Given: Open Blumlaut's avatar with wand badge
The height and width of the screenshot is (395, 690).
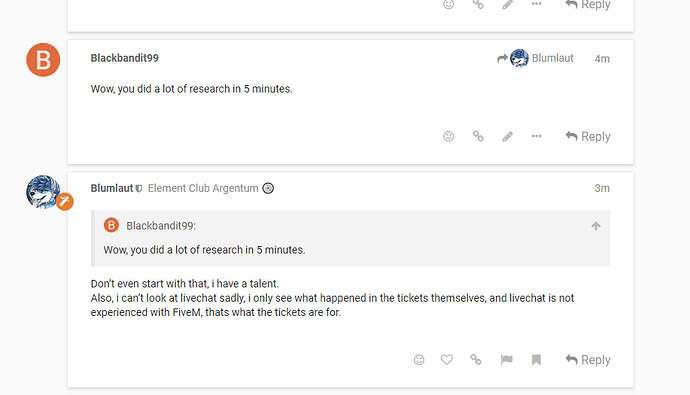Looking at the screenshot, I should pyautogui.click(x=43, y=192).
